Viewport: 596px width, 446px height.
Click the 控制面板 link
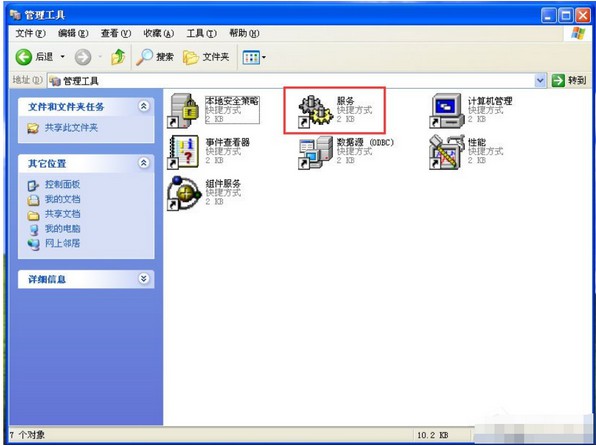click(x=62, y=184)
